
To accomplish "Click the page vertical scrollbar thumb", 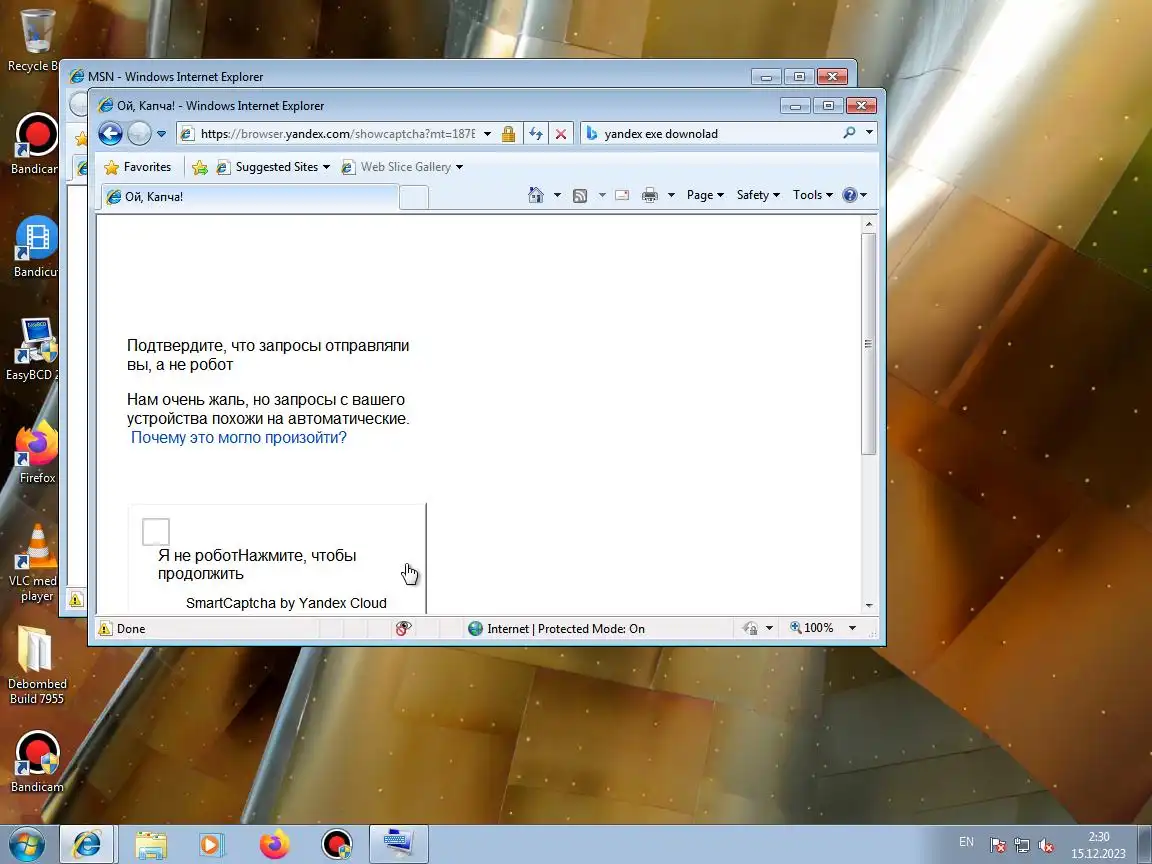I will [868, 344].
